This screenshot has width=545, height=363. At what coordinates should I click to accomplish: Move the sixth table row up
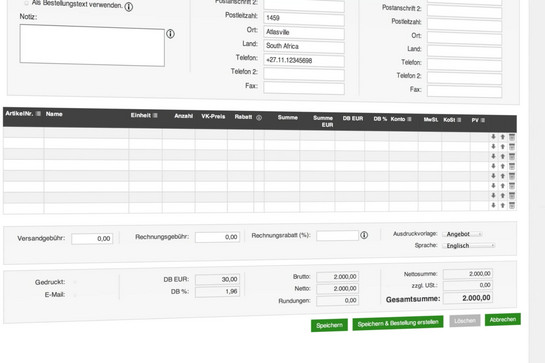(503, 186)
